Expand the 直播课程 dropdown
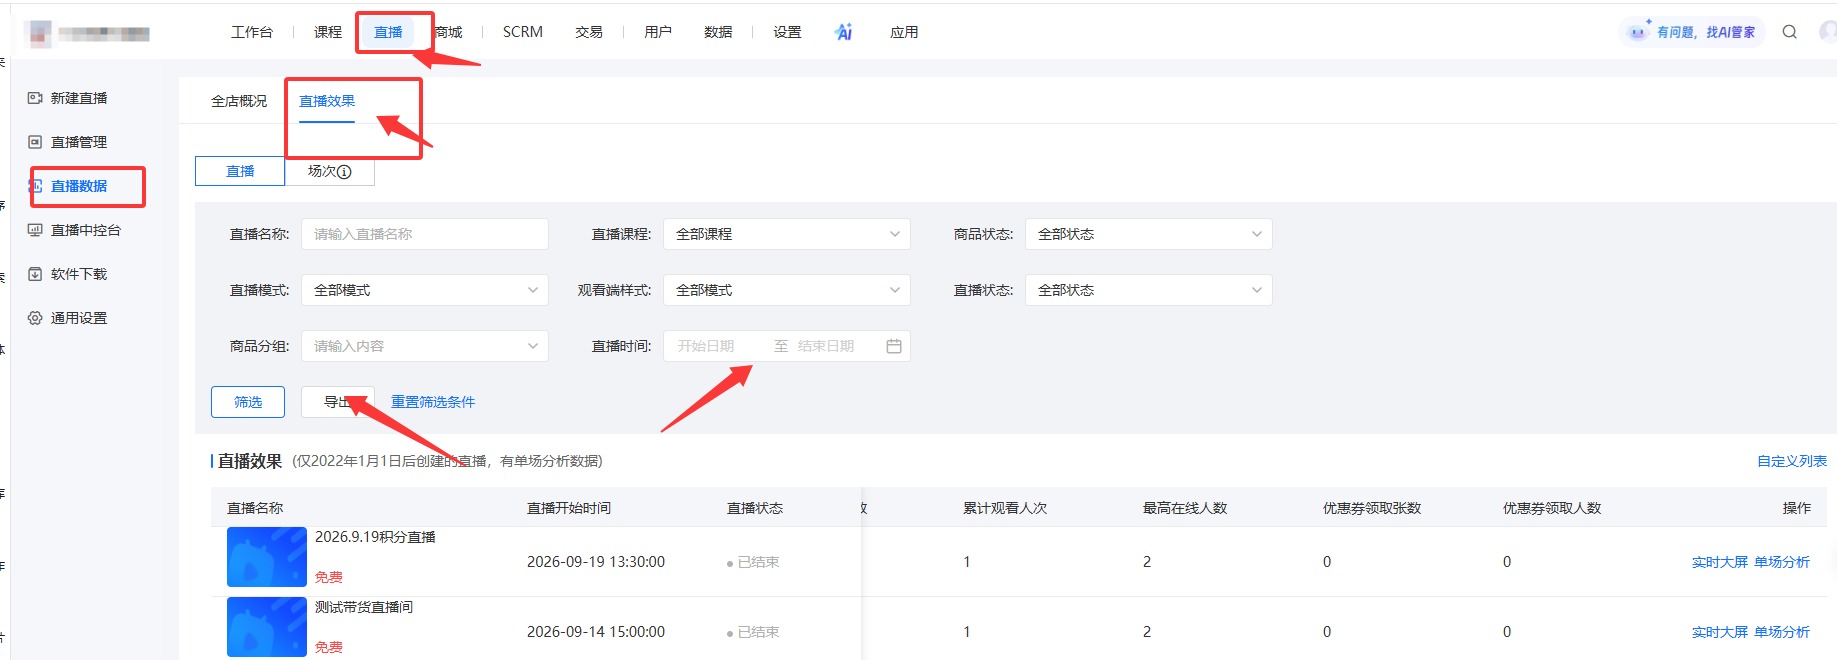The image size is (1837, 660). click(787, 234)
